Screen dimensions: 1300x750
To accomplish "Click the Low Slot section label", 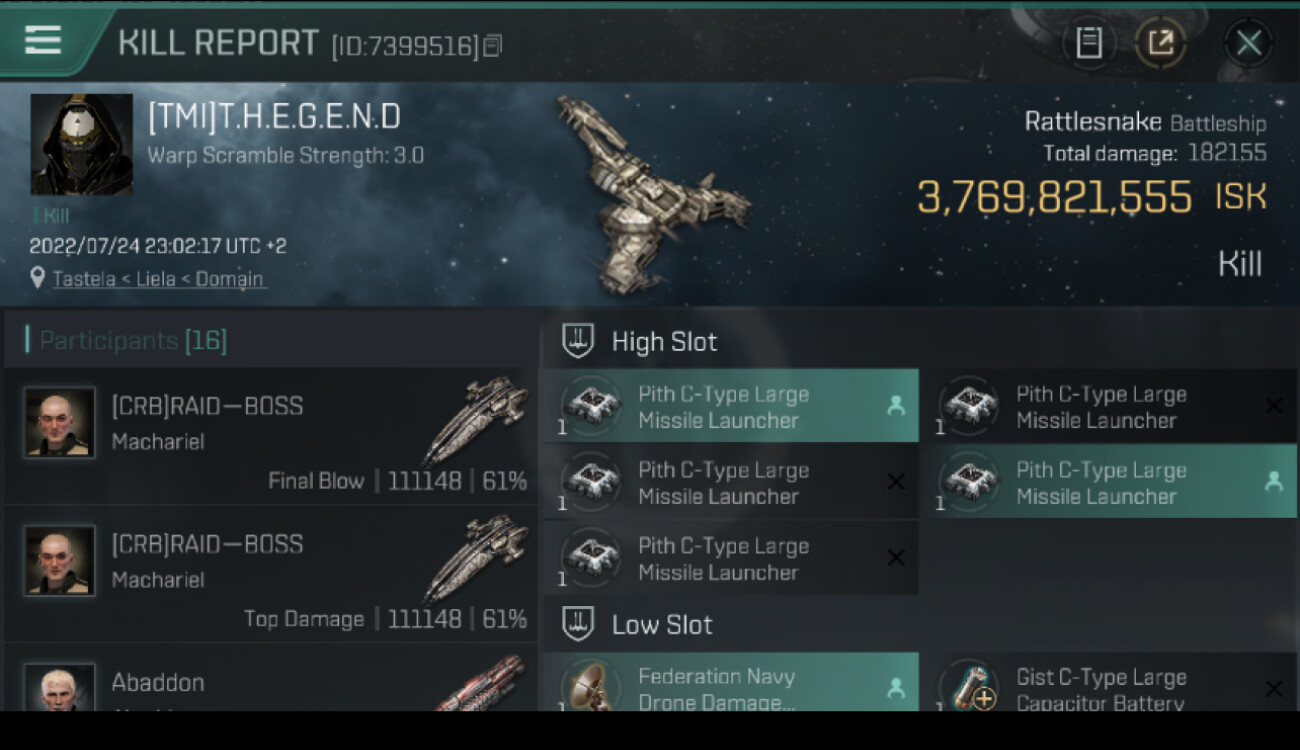I will click(662, 625).
